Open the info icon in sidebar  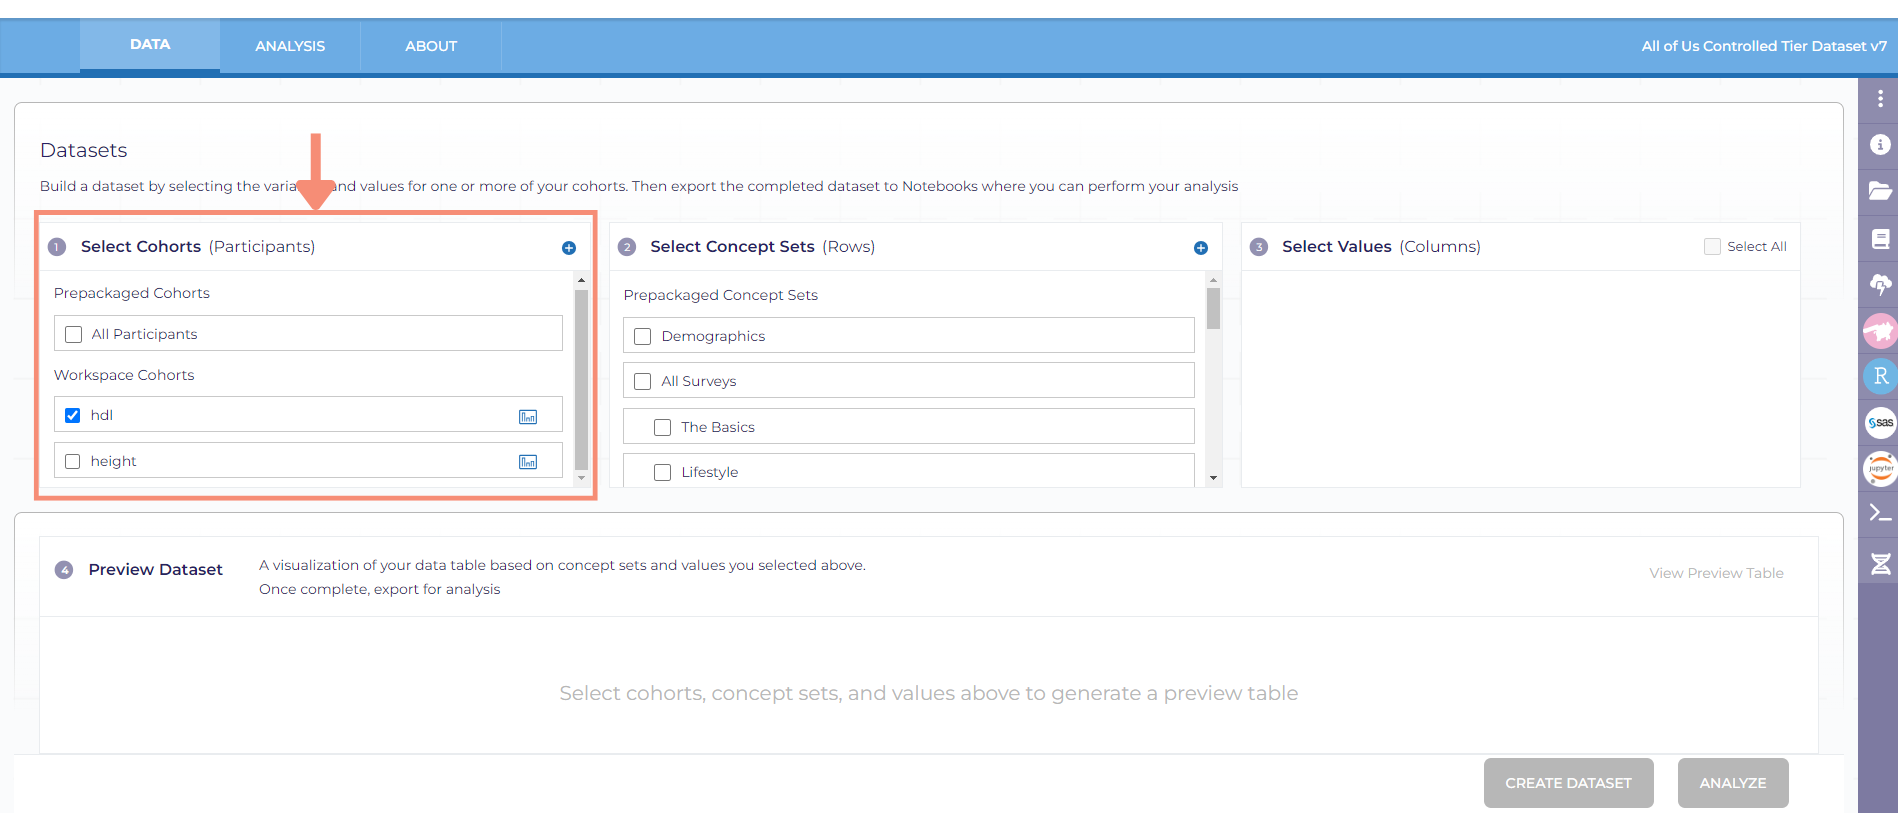coord(1880,145)
